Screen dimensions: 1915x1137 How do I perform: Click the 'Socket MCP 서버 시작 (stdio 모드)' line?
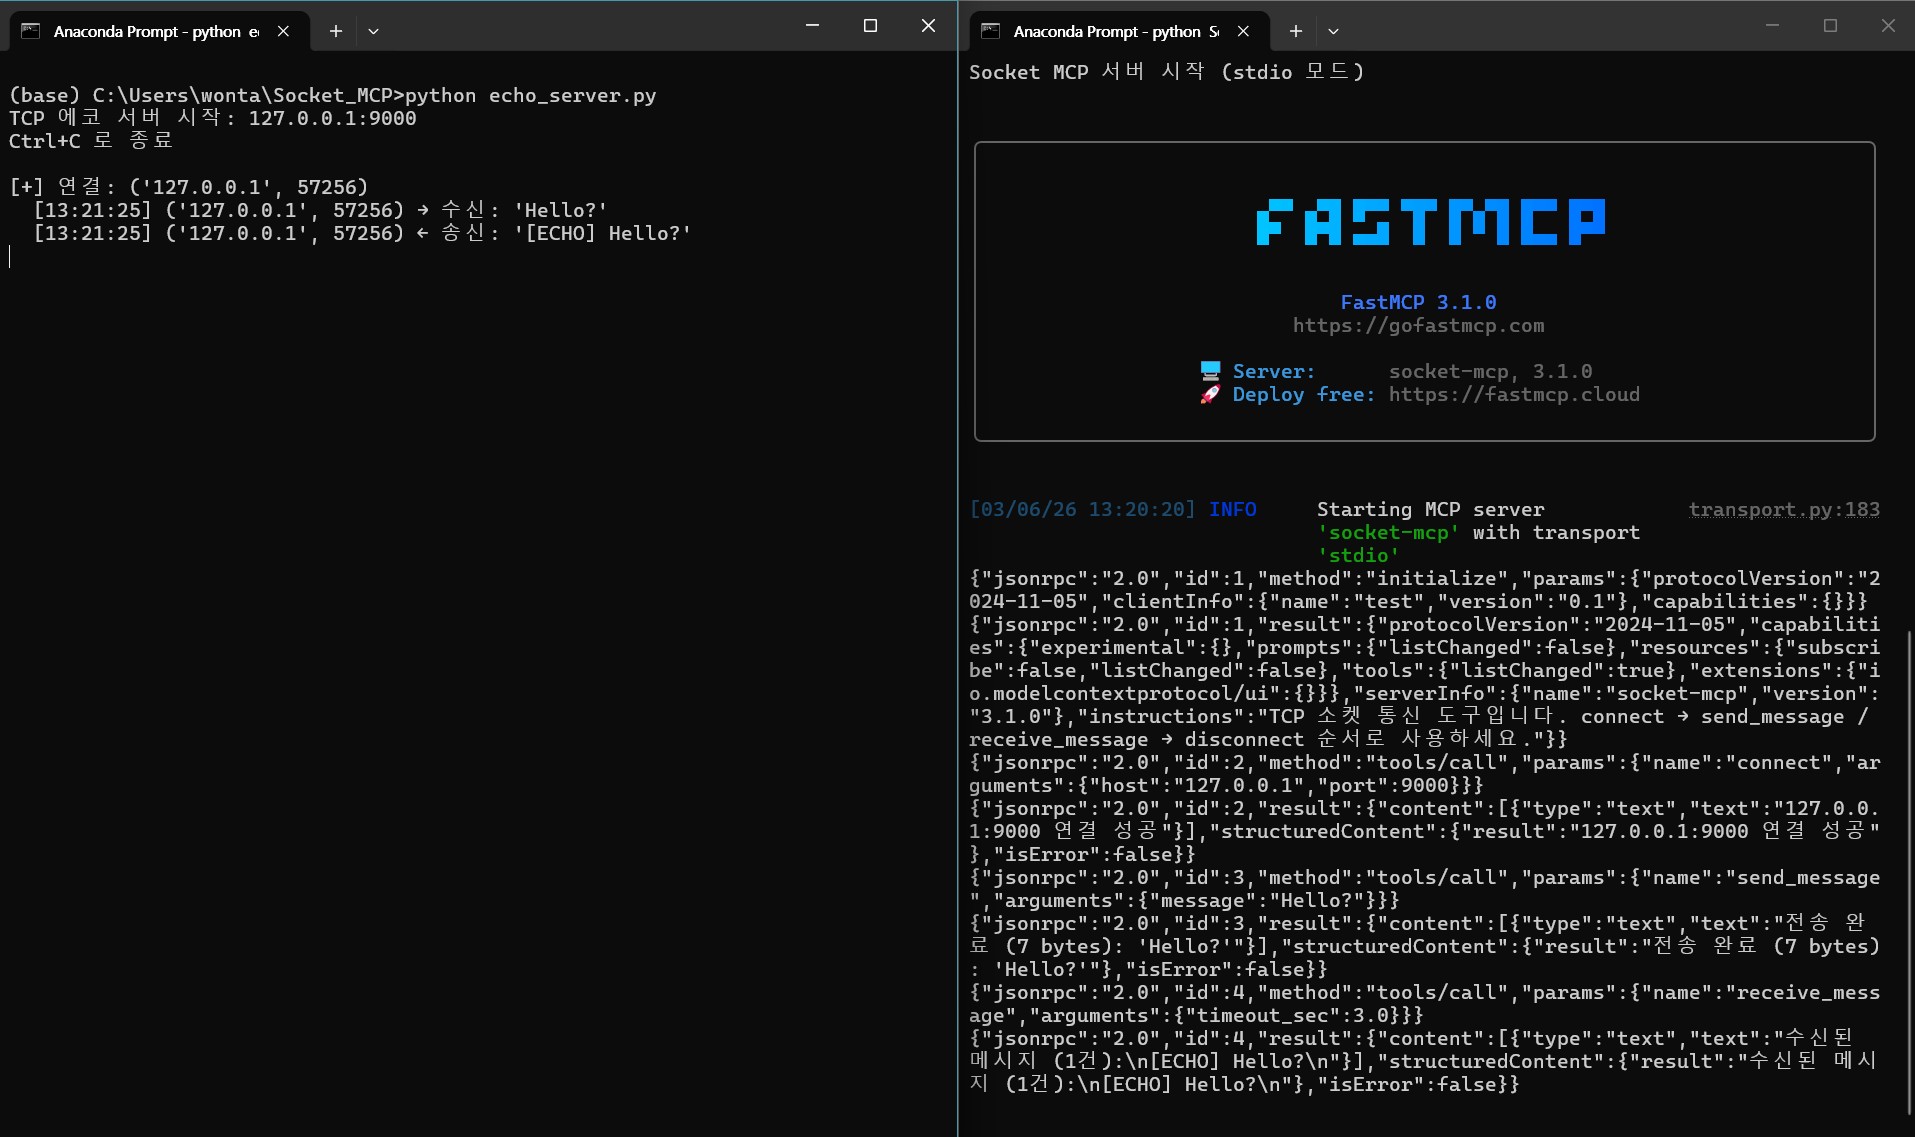tap(1167, 72)
